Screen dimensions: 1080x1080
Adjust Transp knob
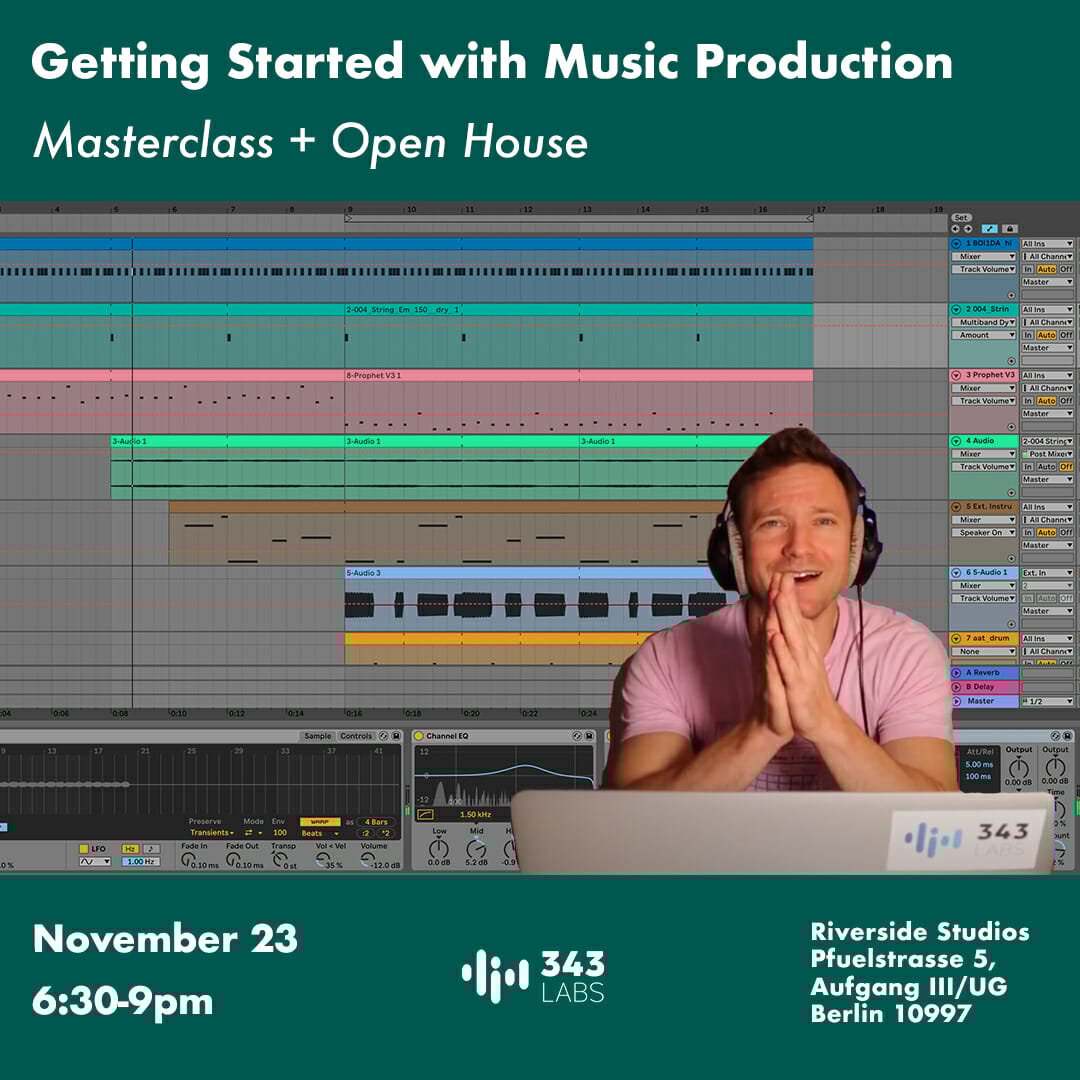pyautogui.click(x=279, y=860)
